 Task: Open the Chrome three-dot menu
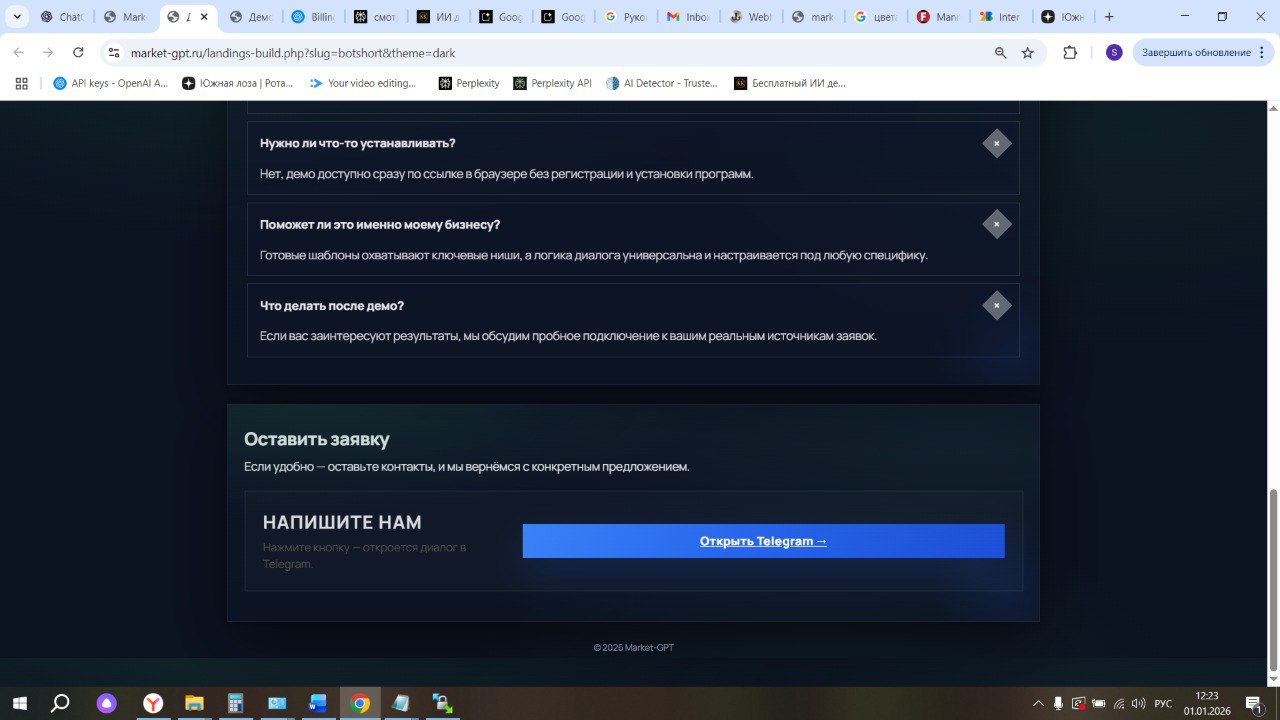click(1264, 52)
